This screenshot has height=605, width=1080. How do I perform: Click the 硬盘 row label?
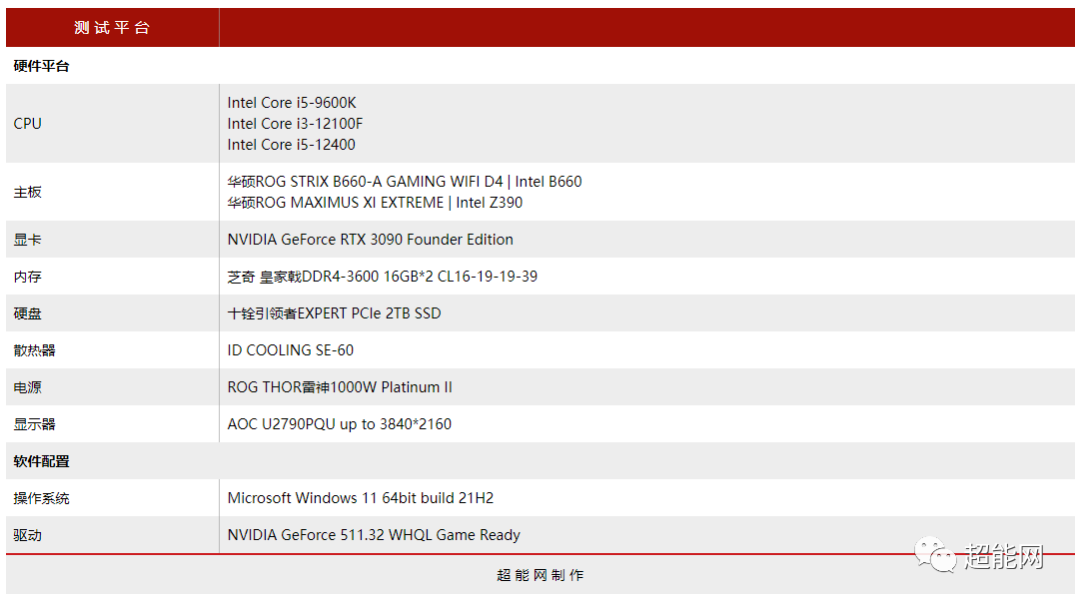click(28, 314)
